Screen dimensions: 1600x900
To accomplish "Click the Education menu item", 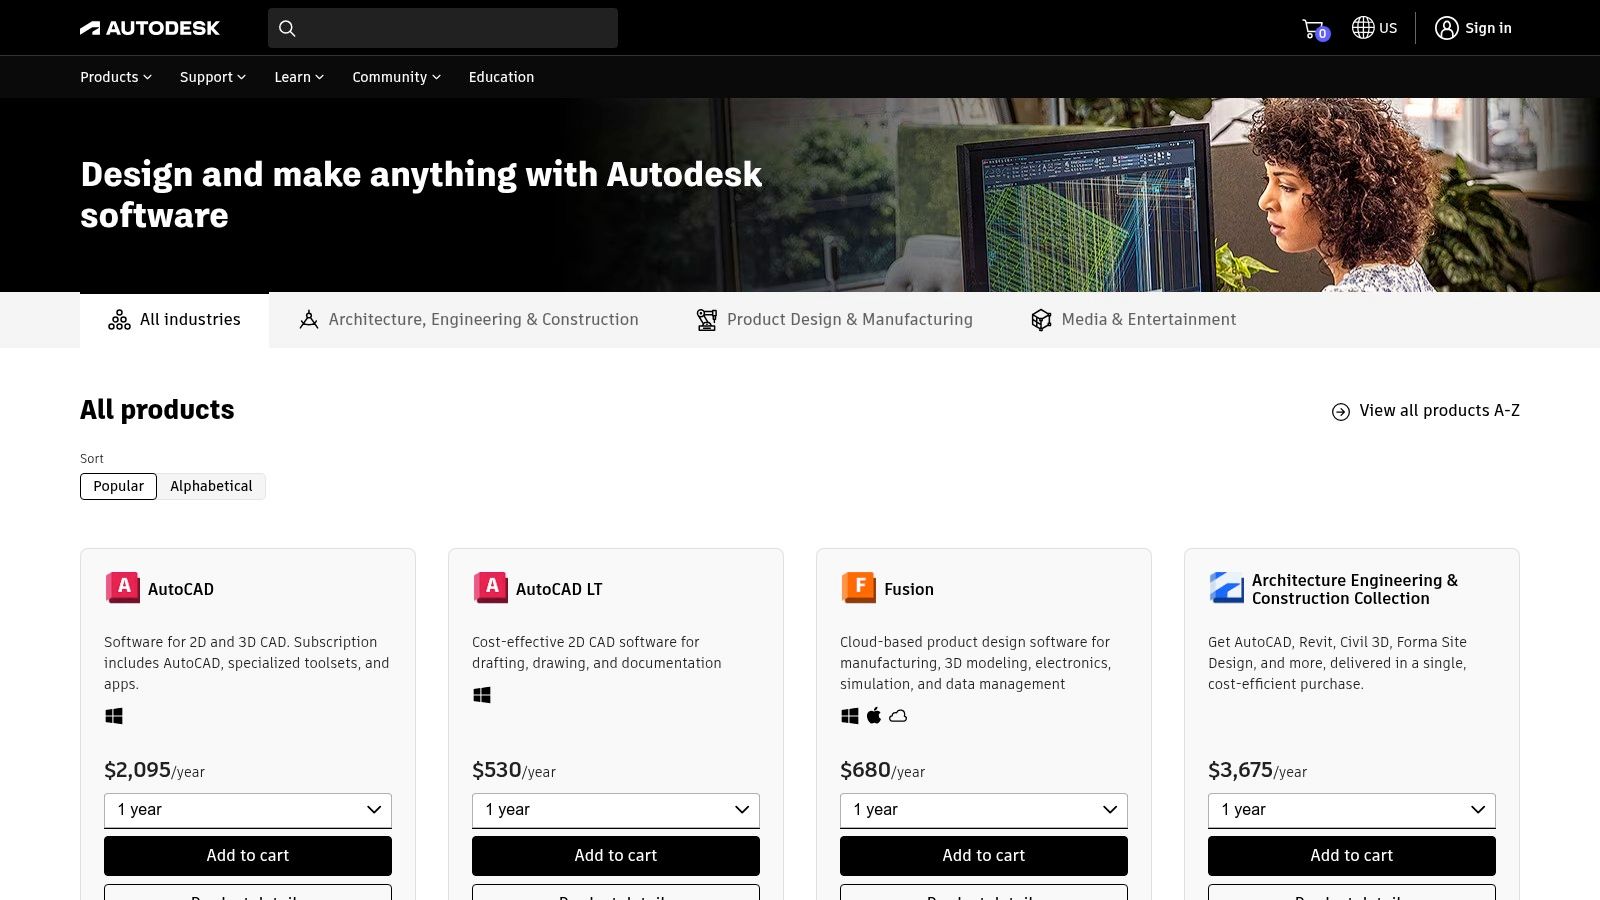I will coord(501,77).
